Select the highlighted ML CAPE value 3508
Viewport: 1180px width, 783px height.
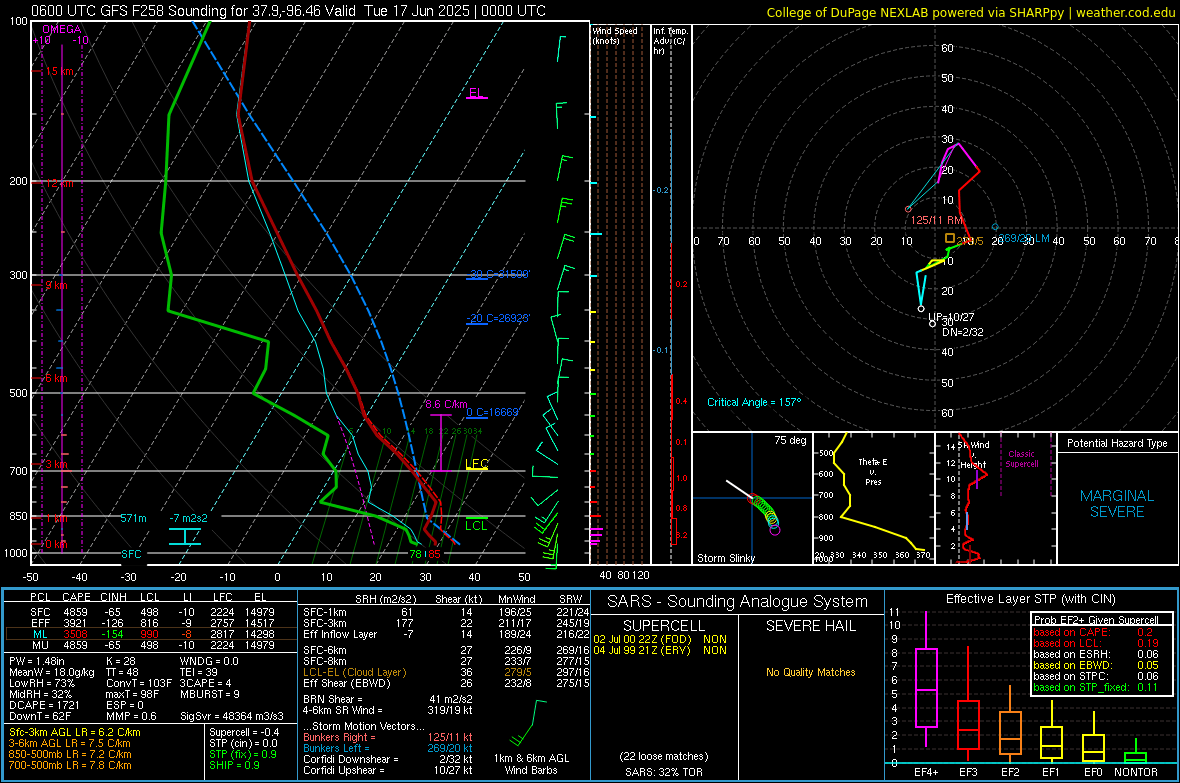(75, 634)
